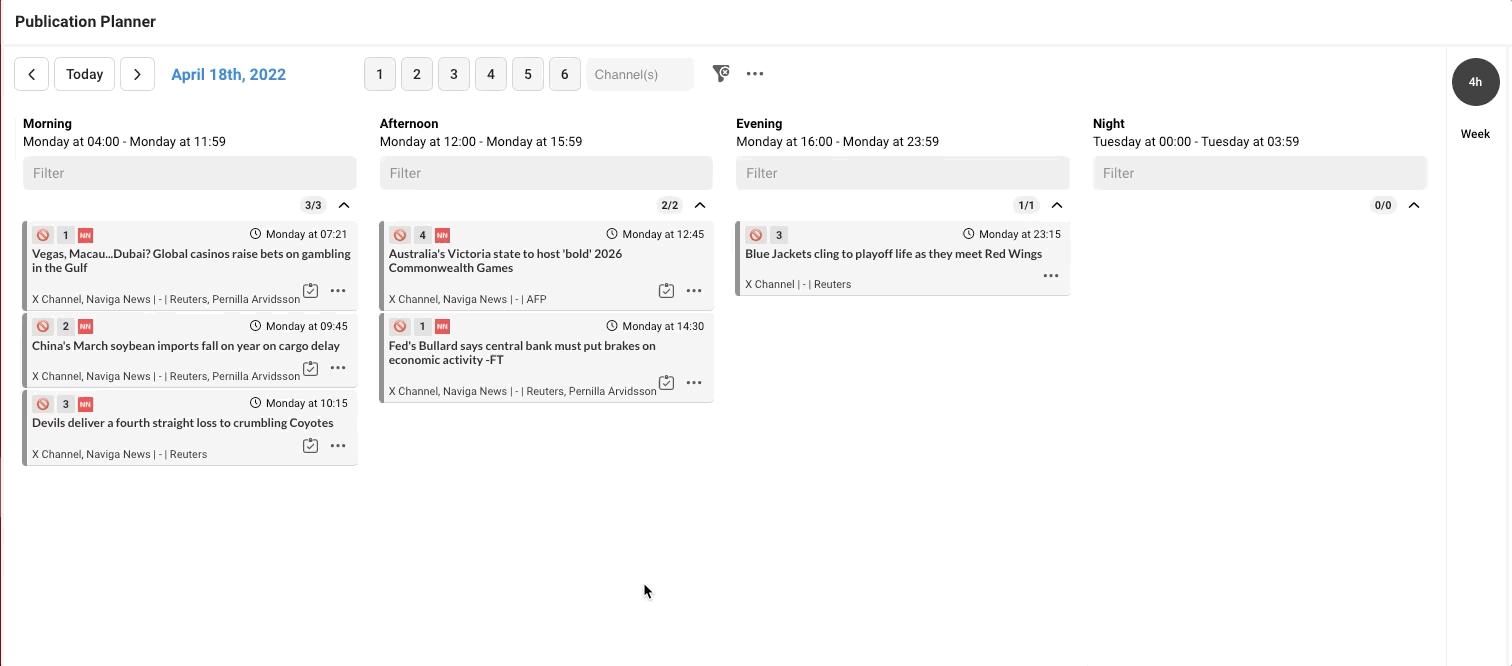Go to the next day arrow

(137, 74)
